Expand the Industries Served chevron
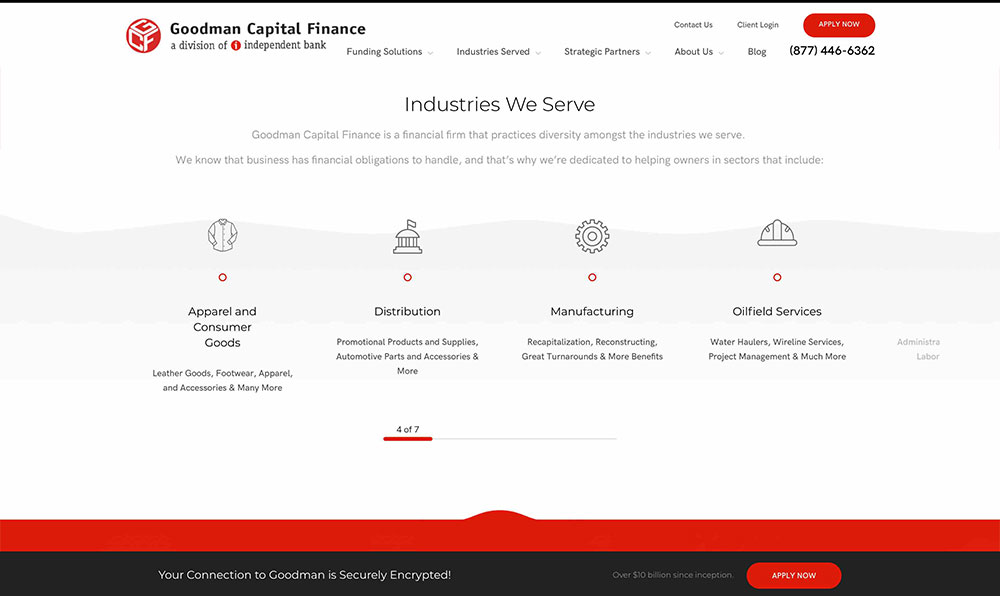The image size is (1000, 596). (538, 53)
